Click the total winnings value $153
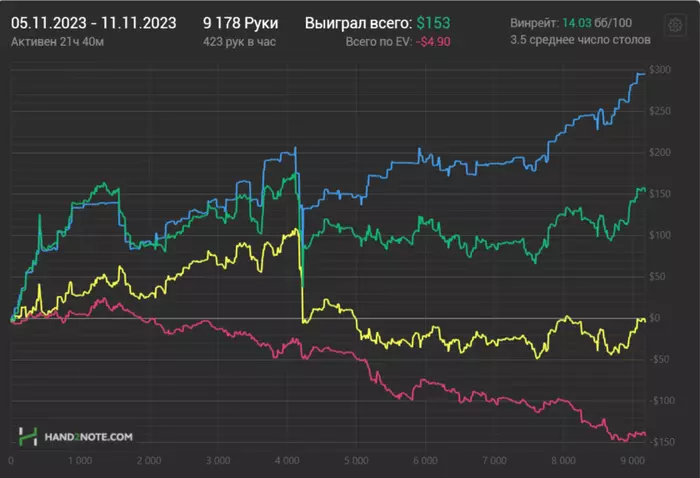 point(433,23)
